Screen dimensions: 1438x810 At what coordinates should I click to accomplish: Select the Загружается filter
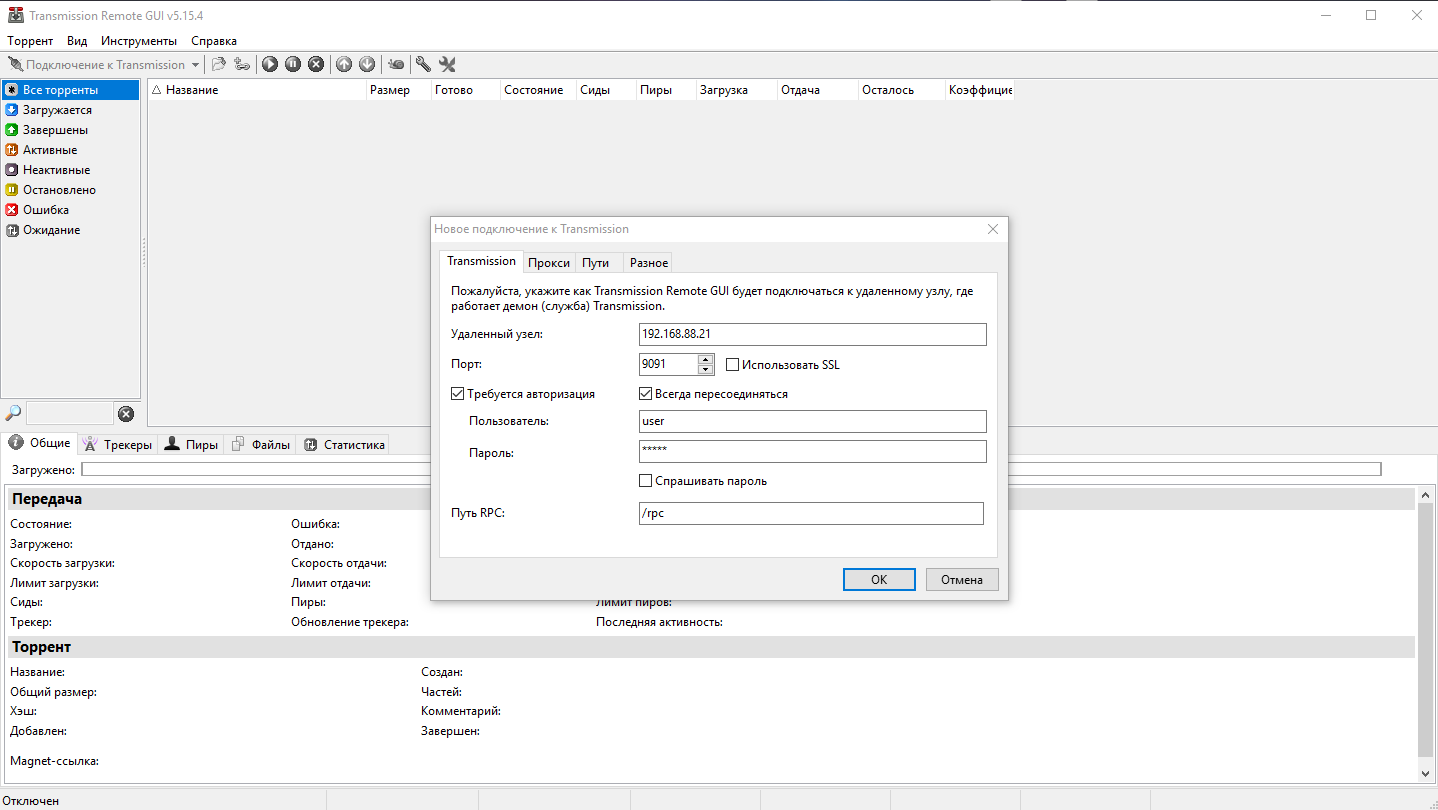(70, 110)
